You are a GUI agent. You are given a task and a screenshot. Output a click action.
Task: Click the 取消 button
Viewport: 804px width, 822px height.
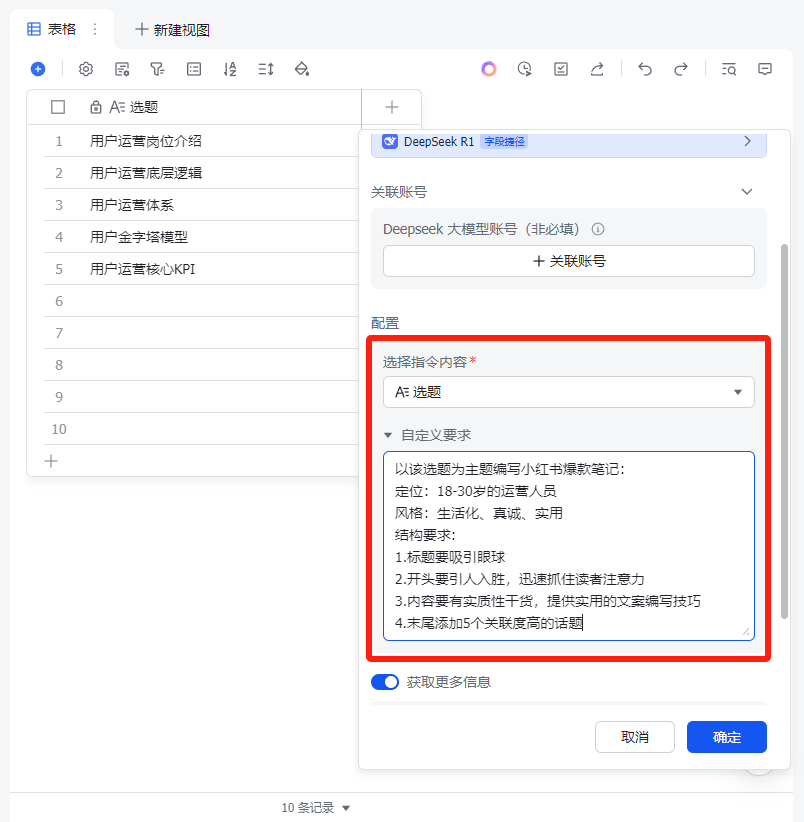coord(634,737)
